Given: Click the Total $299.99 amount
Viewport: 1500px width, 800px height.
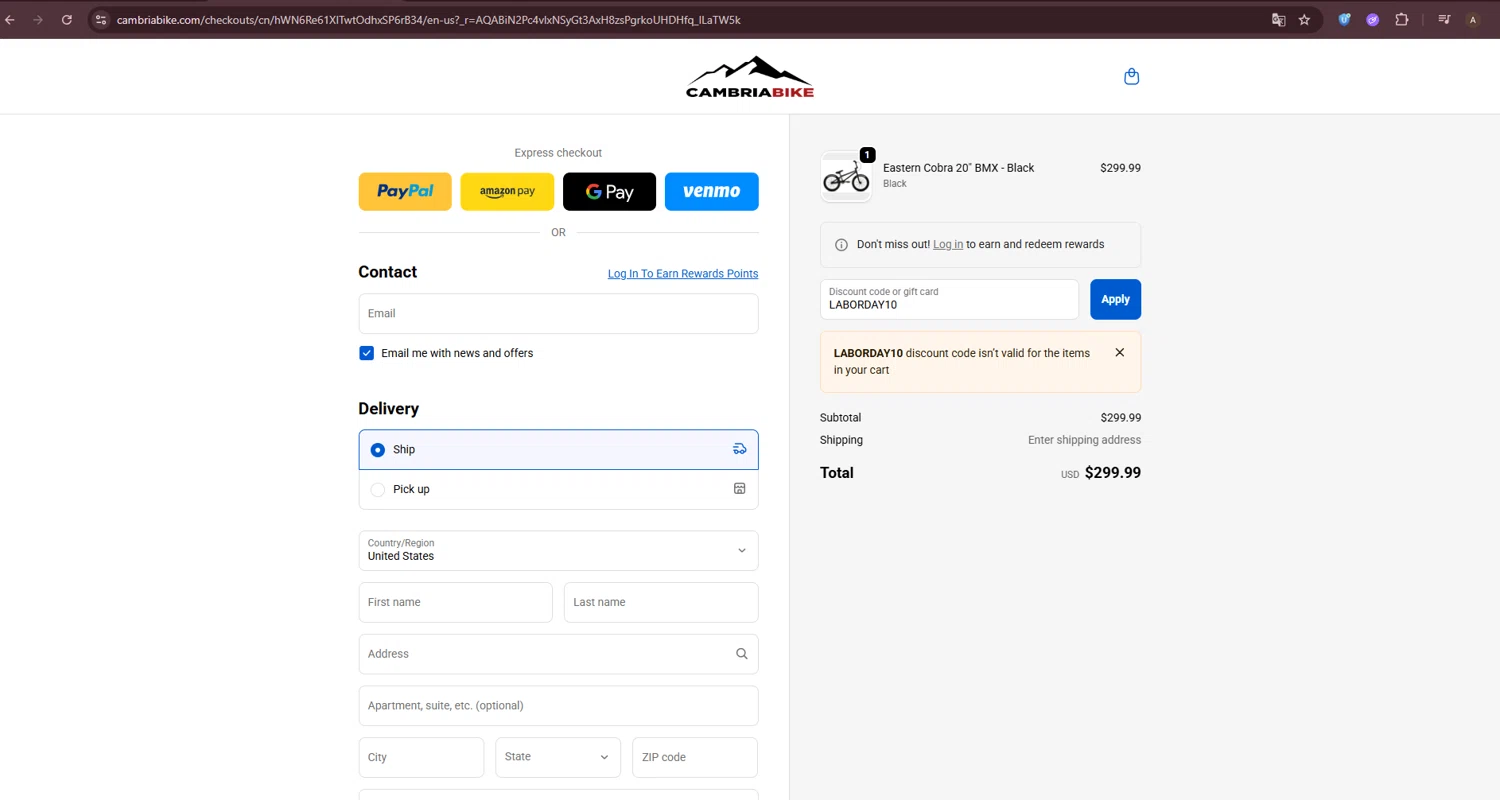Looking at the screenshot, I should click(1113, 473).
